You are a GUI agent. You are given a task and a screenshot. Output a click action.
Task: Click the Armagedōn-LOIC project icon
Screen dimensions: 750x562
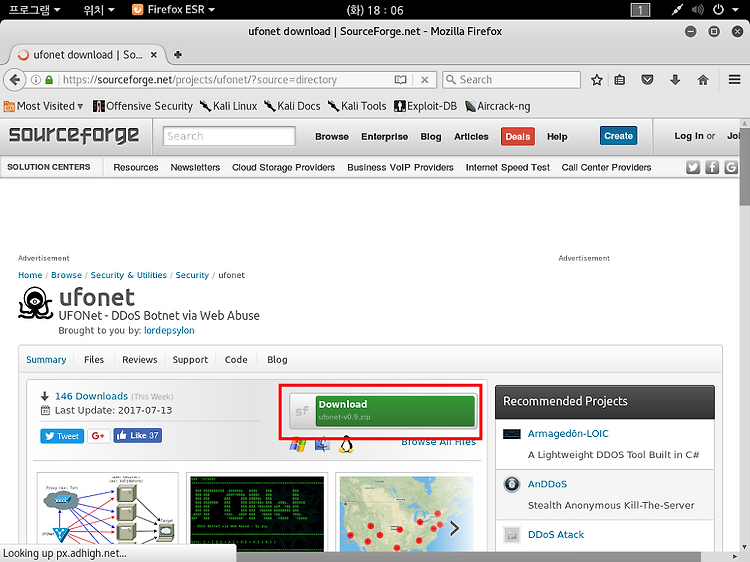click(512, 434)
